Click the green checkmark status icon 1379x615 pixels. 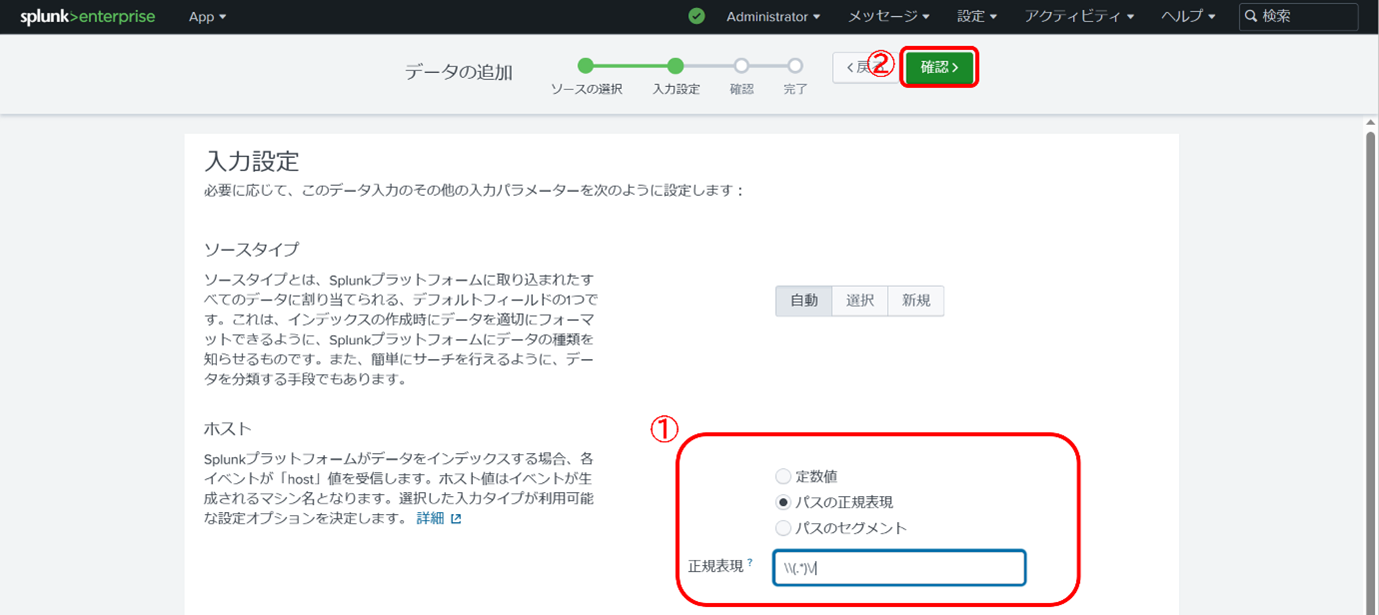[x=697, y=16]
